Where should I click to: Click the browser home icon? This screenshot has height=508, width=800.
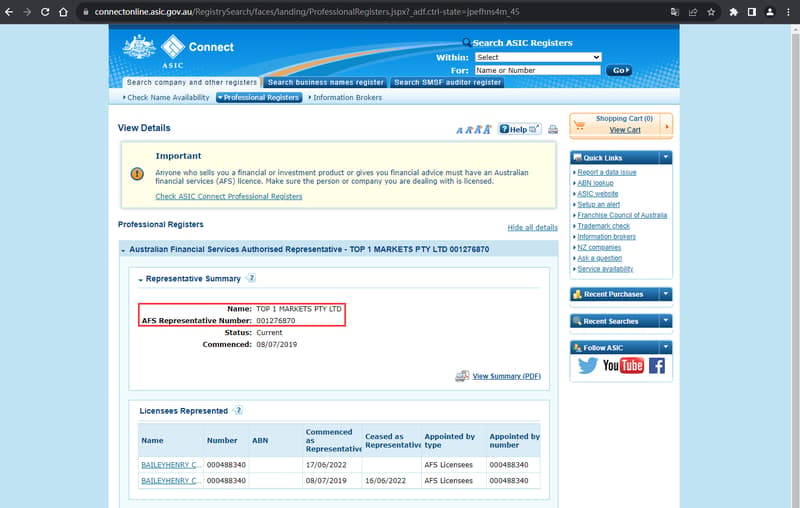click(x=63, y=12)
